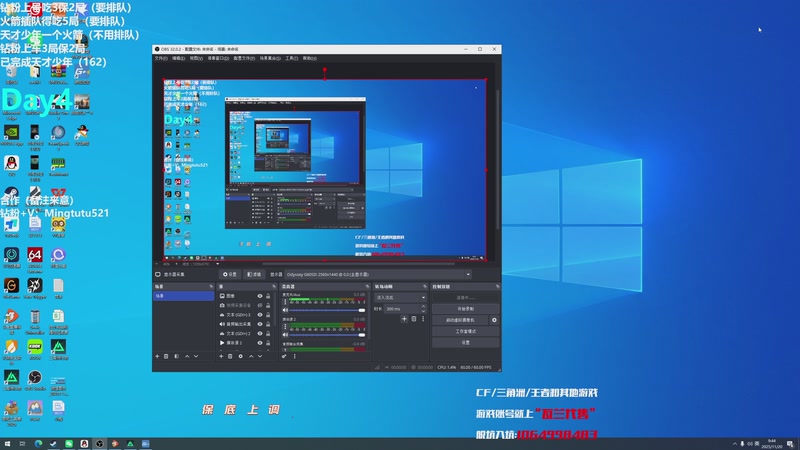Undock the Scenes panel via float icon
The height and width of the screenshot is (450, 800).
tap(211, 286)
